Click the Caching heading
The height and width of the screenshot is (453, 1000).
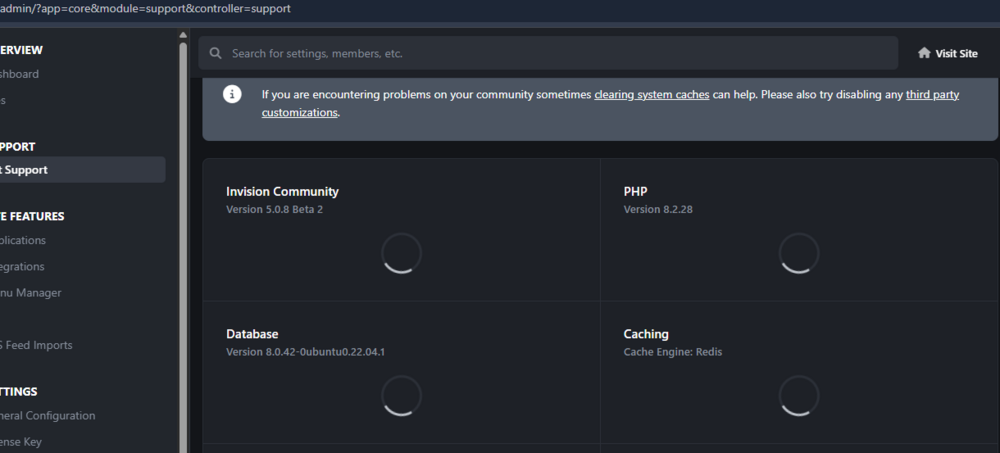646,334
